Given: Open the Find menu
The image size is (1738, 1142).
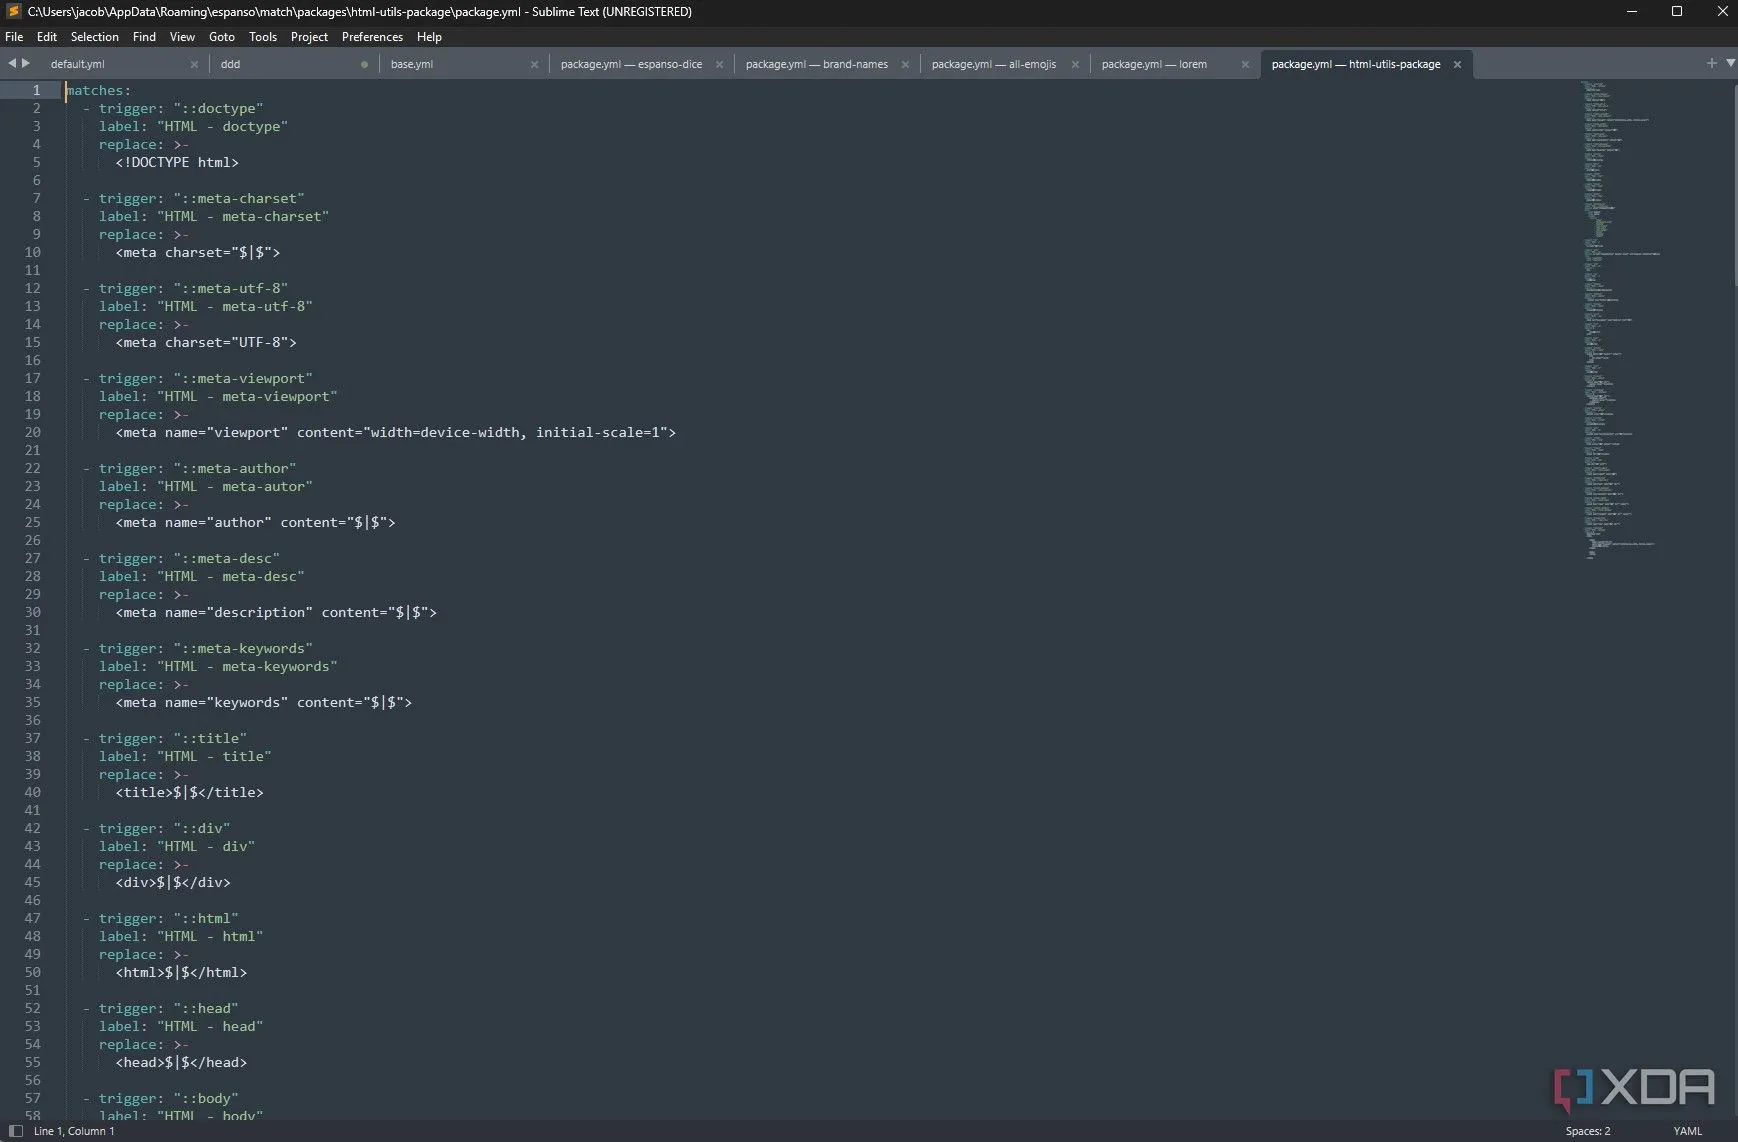Looking at the screenshot, I should (x=144, y=37).
